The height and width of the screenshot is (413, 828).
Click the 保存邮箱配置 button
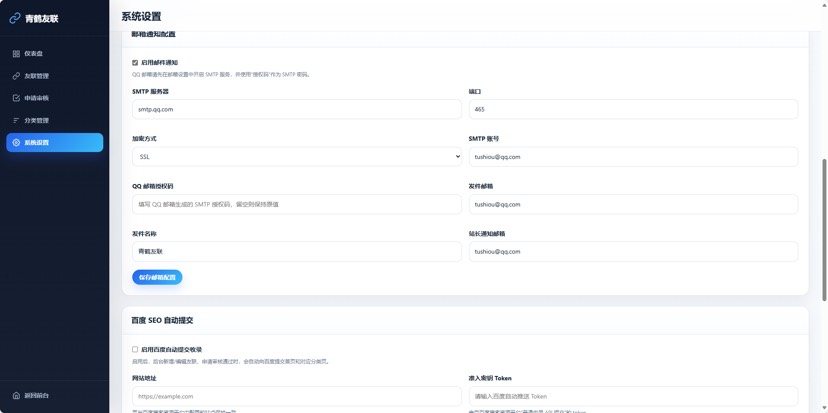point(157,277)
